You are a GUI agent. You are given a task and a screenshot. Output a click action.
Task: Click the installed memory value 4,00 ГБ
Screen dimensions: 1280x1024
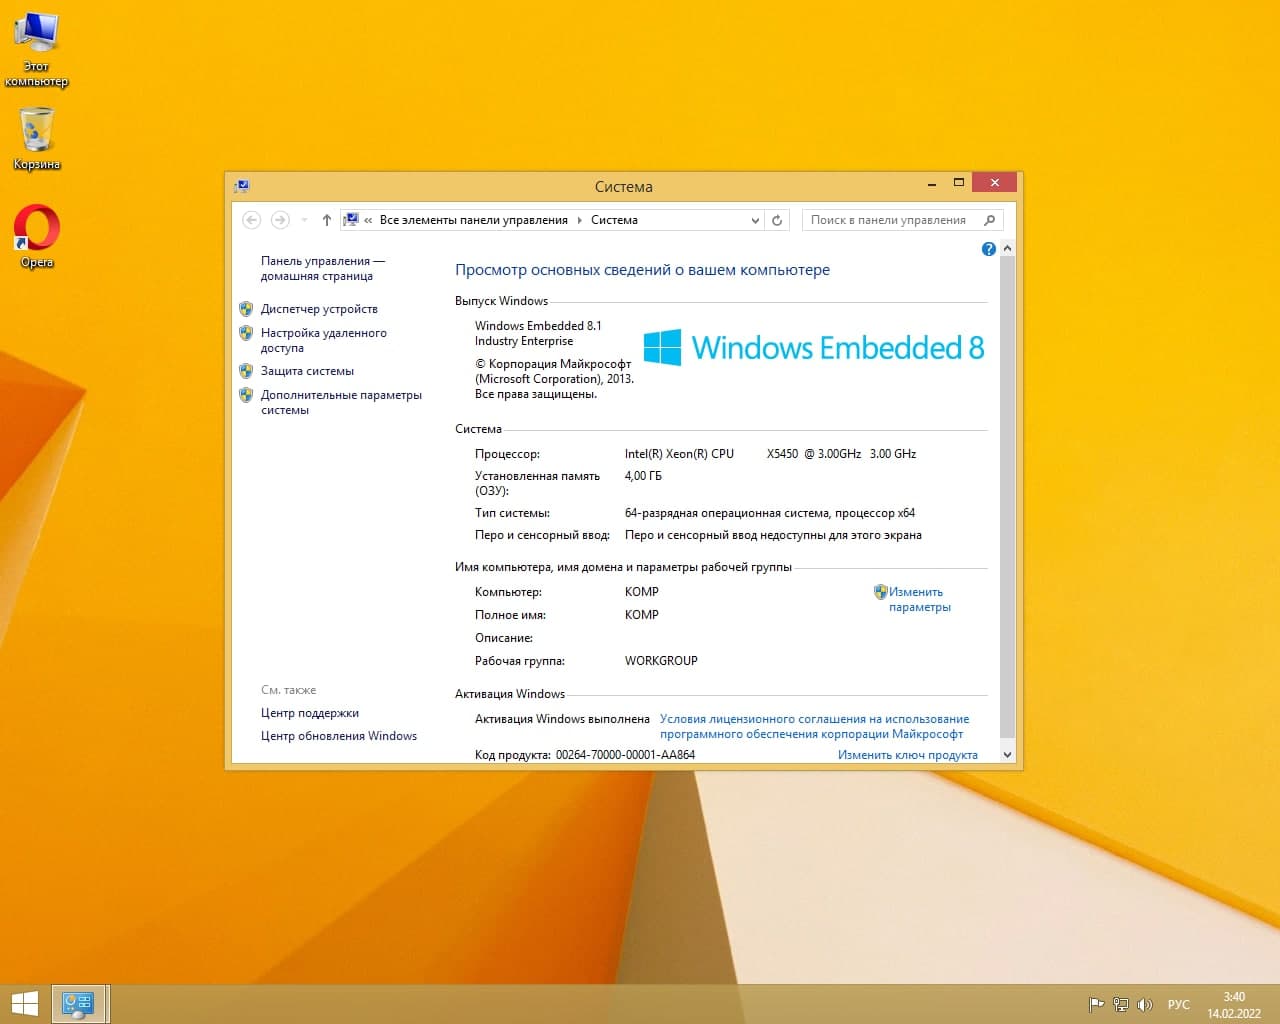[643, 476]
